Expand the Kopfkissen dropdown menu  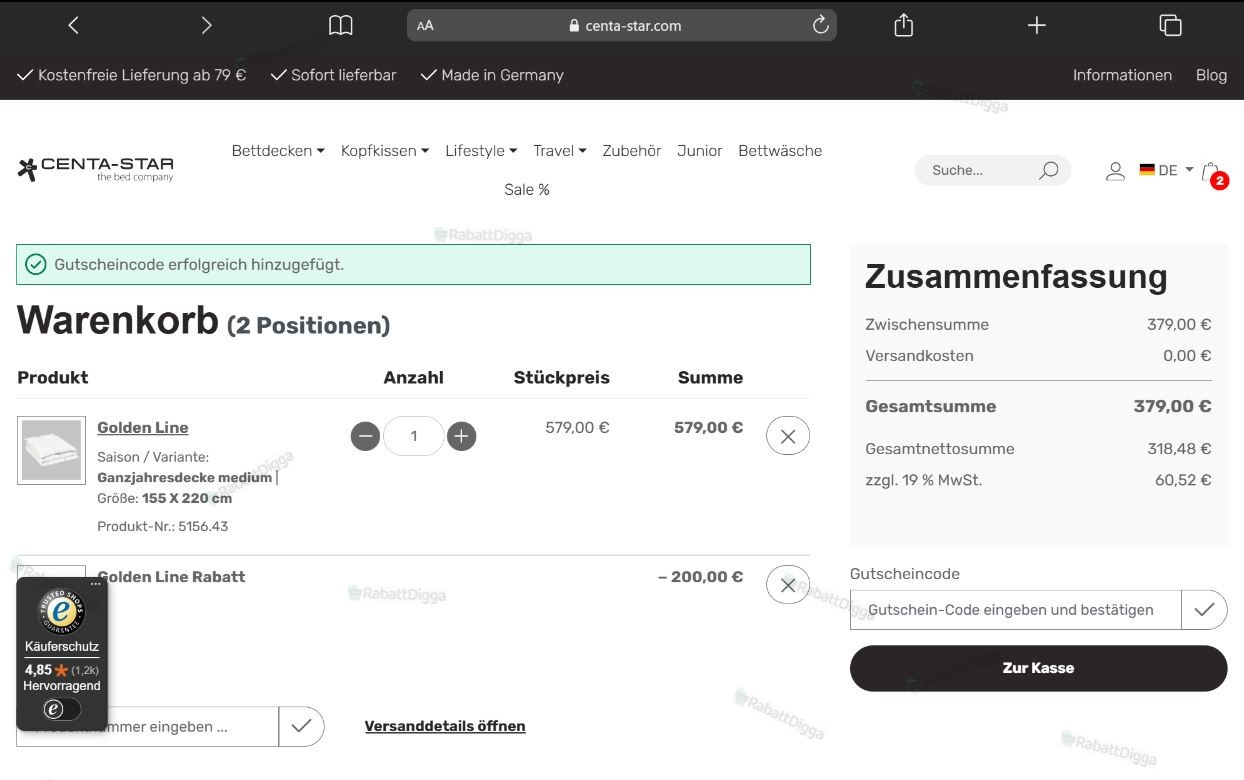pyautogui.click(x=385, y=151)
